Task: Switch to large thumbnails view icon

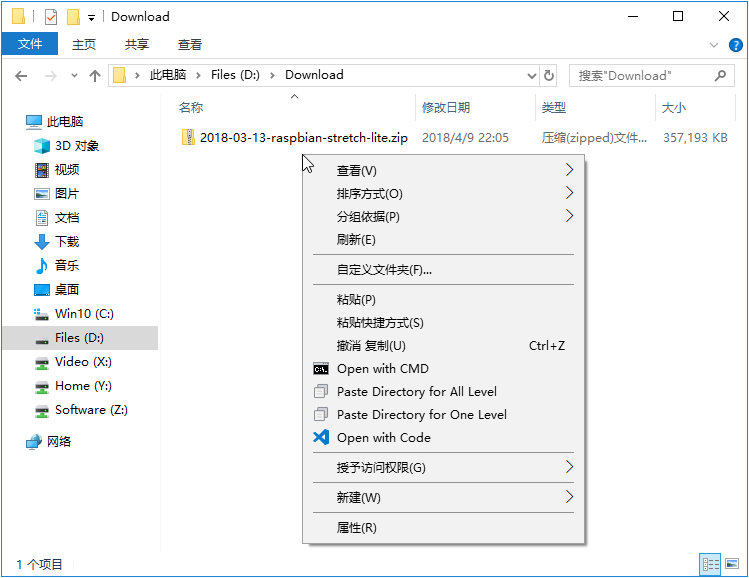Action: [x=732, y=565]
